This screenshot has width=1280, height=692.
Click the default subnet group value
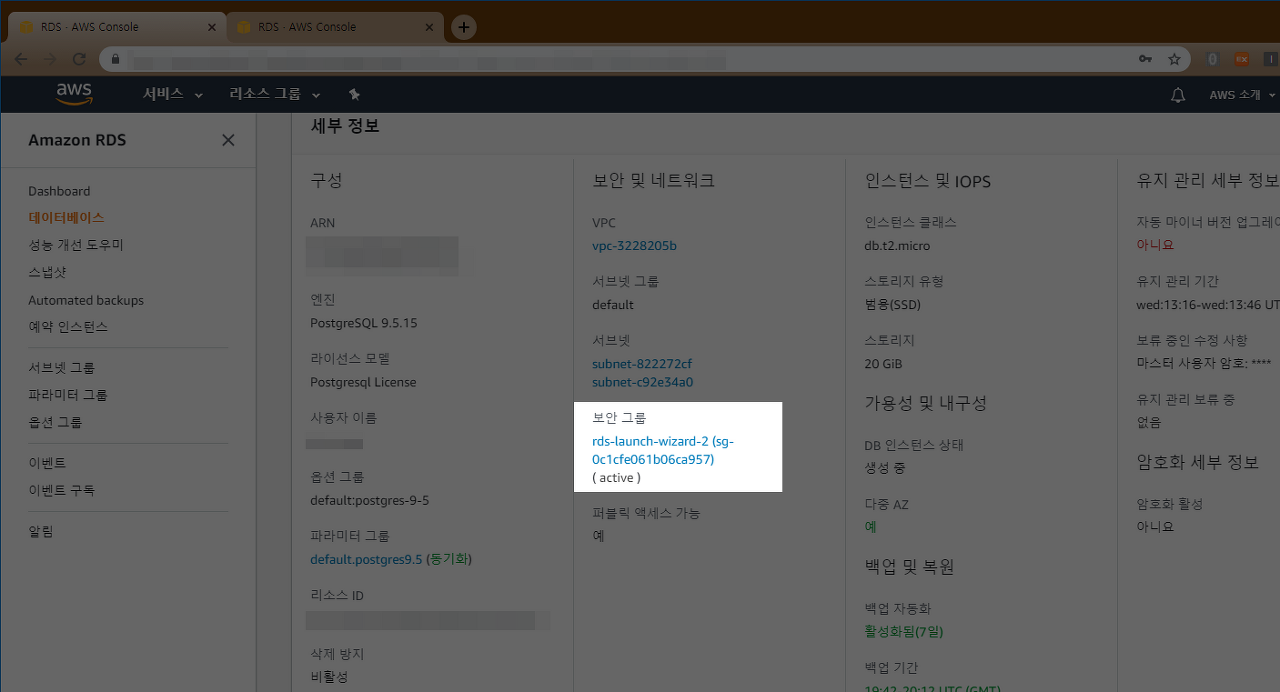pos(613,305)
